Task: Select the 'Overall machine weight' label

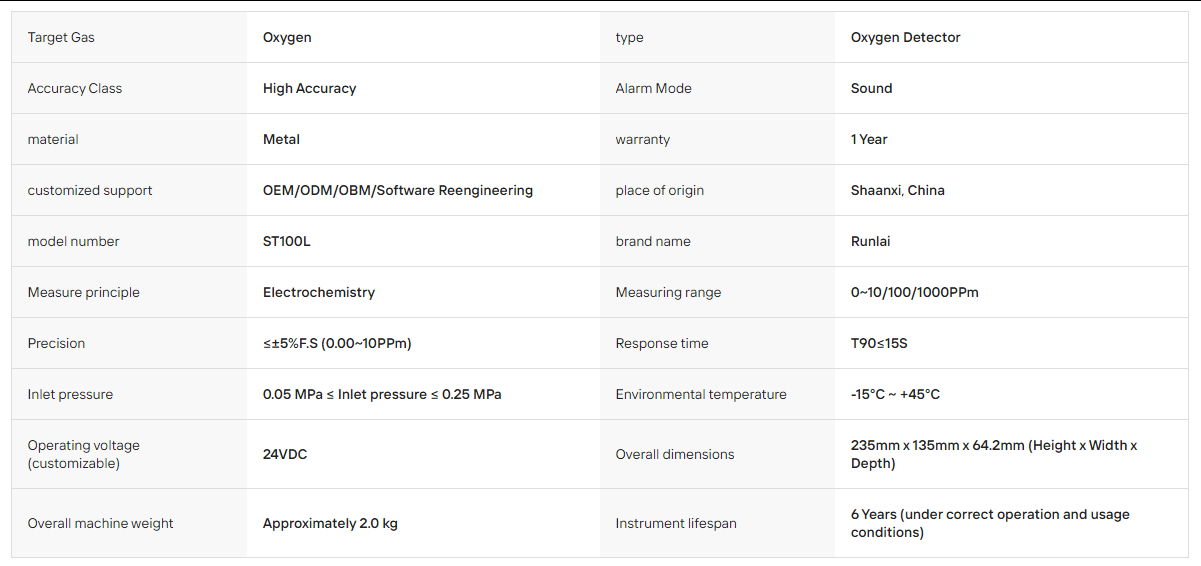Action: [x=101, y=523]
